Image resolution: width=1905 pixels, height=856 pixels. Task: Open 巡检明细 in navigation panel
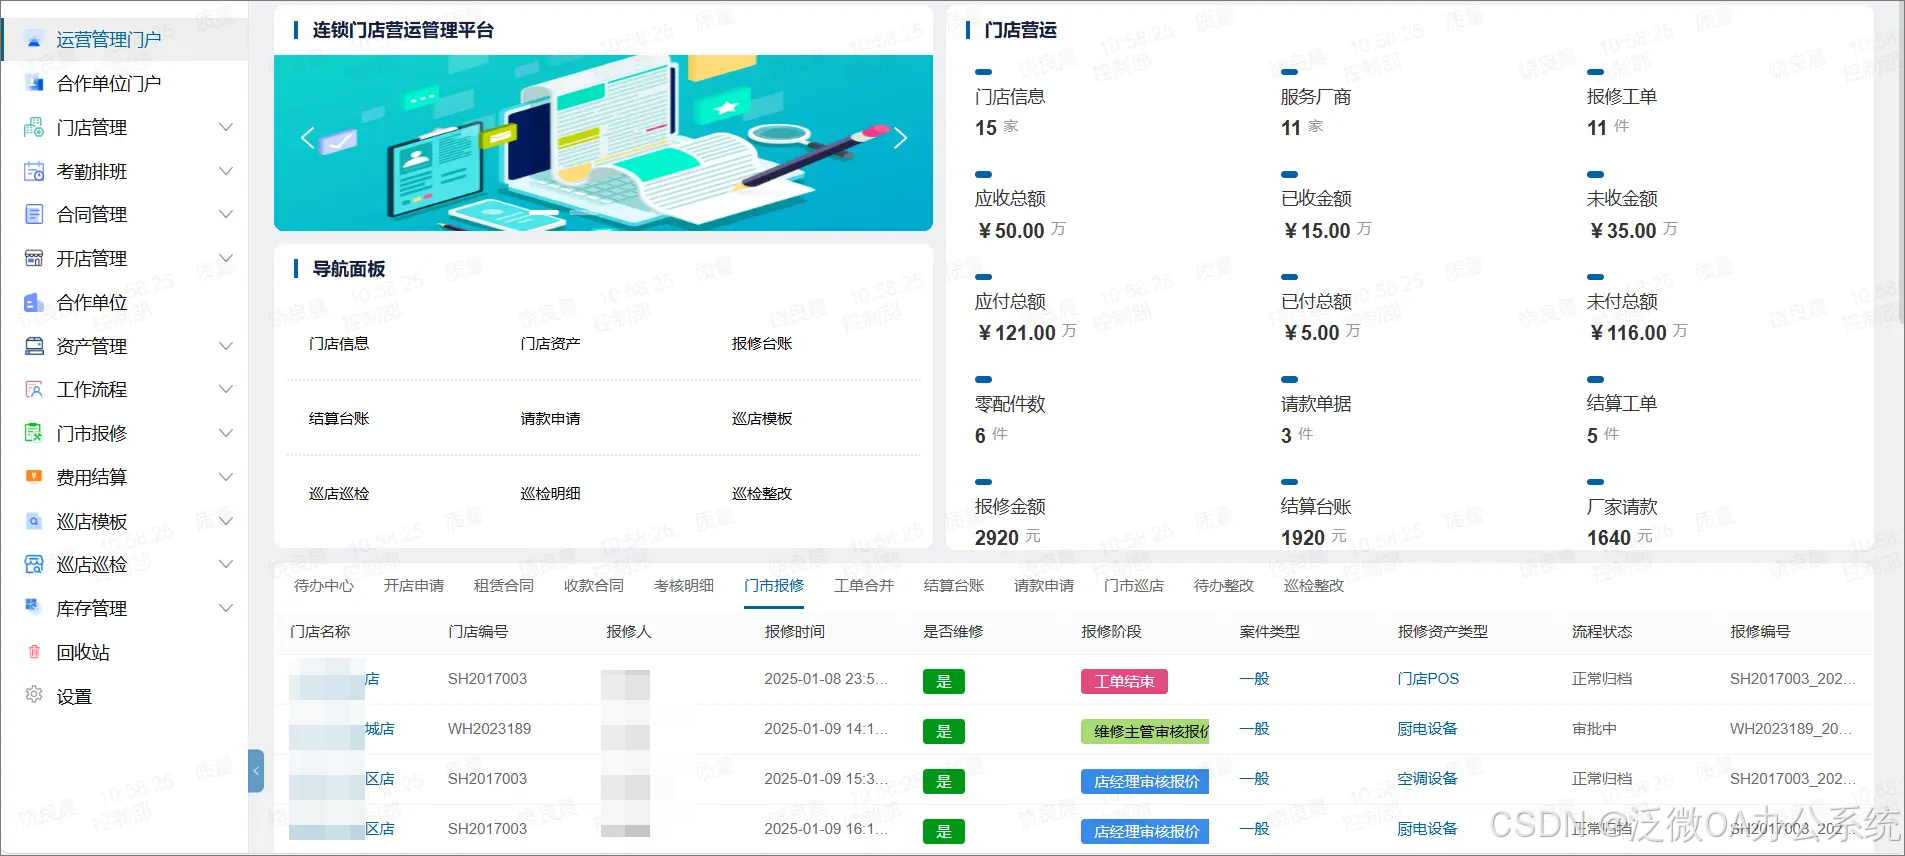(551, 494)
